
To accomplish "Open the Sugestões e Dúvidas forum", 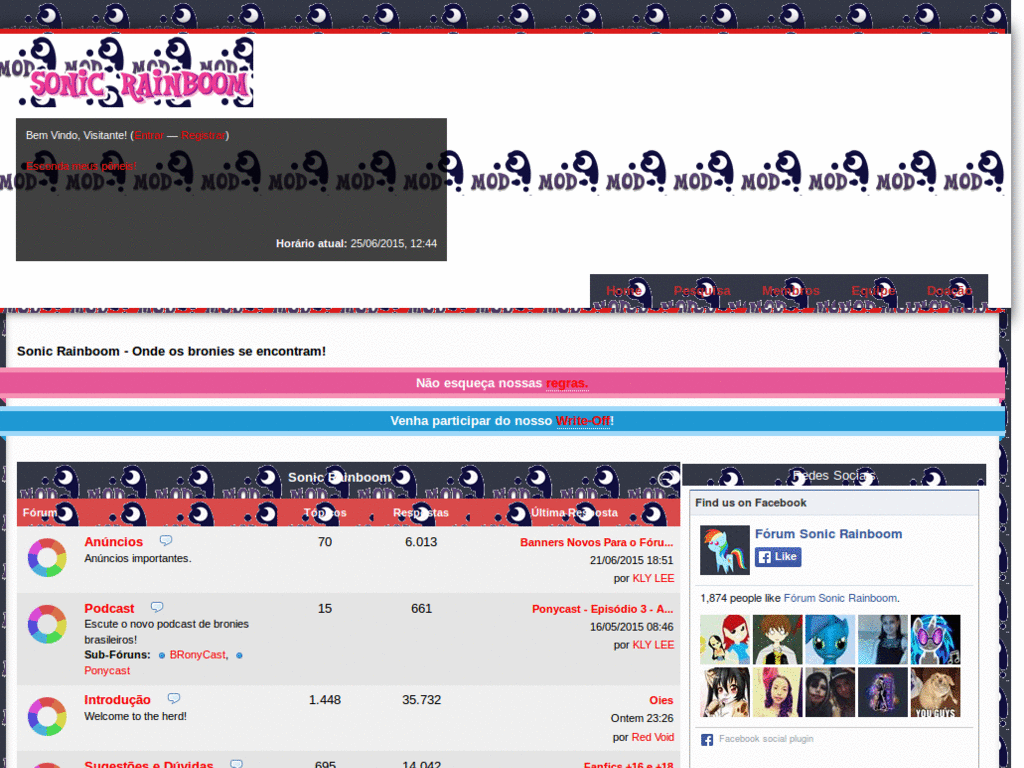I will click(149, 764).
